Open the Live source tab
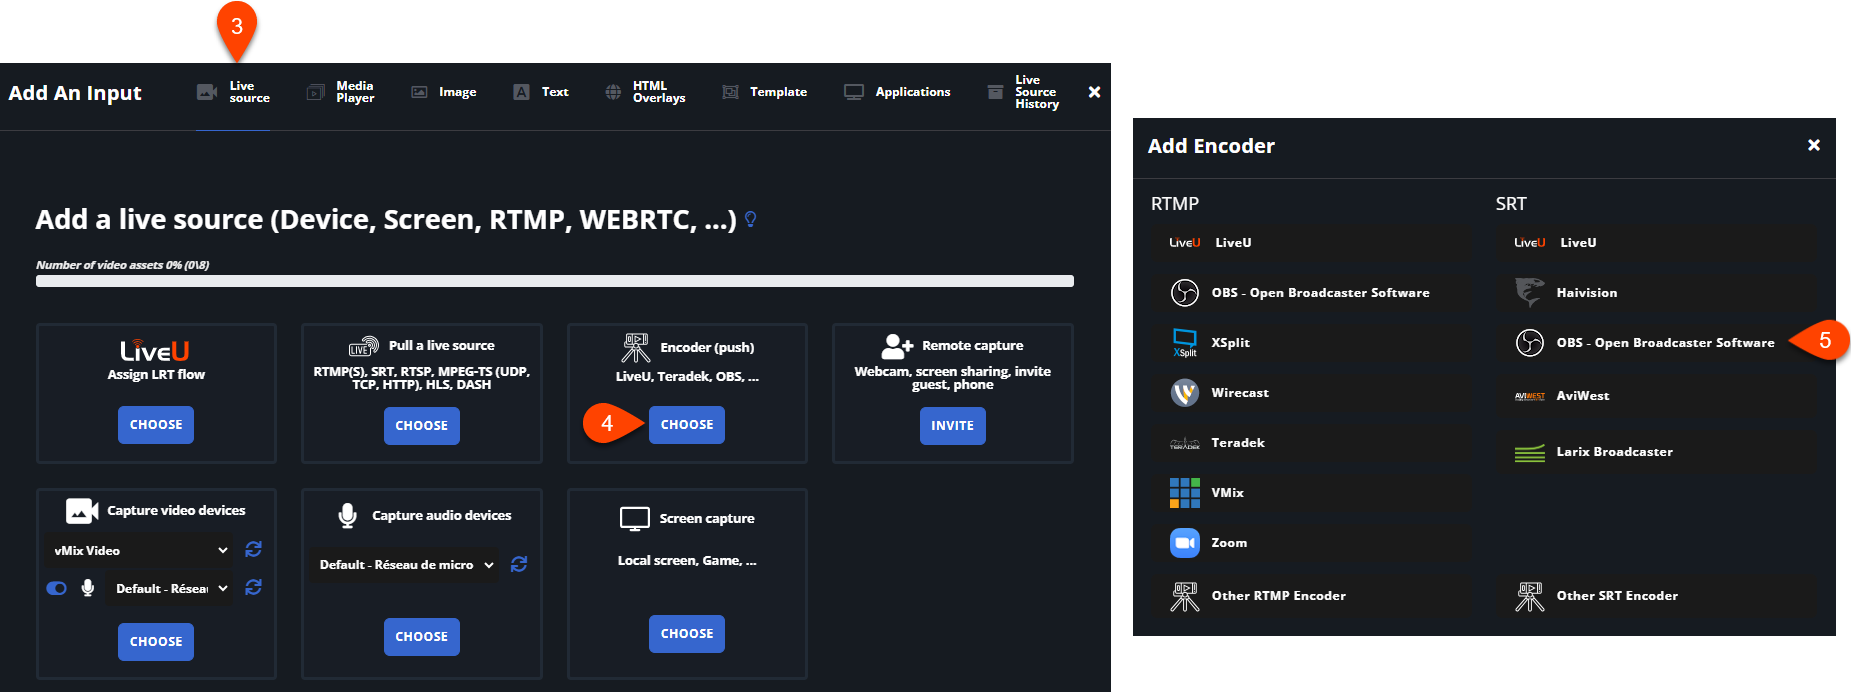 pos(233,92)
